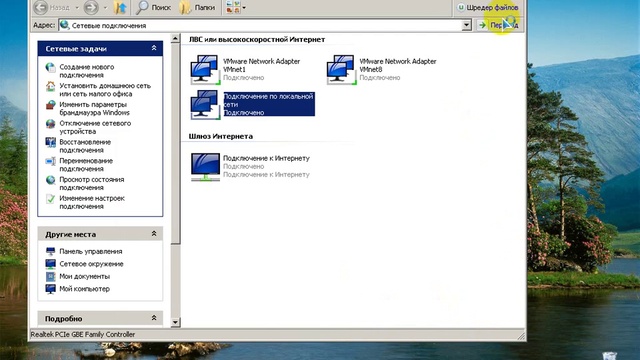This screenshot has width=640, height=360.
Task: Click the new connection globe icon
Action: pyautogui.click(x=51, y=67)
